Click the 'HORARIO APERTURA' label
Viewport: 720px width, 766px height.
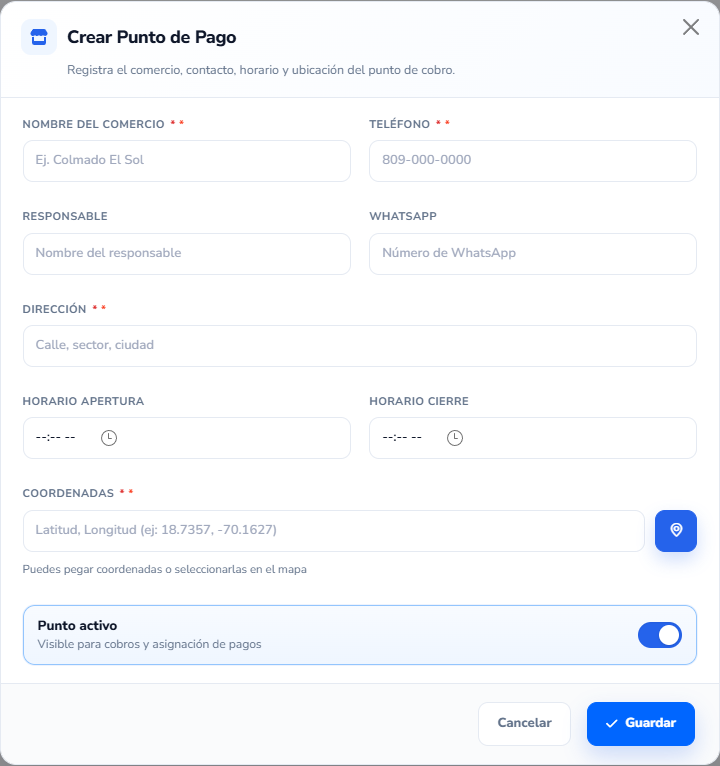coord(83,401)
